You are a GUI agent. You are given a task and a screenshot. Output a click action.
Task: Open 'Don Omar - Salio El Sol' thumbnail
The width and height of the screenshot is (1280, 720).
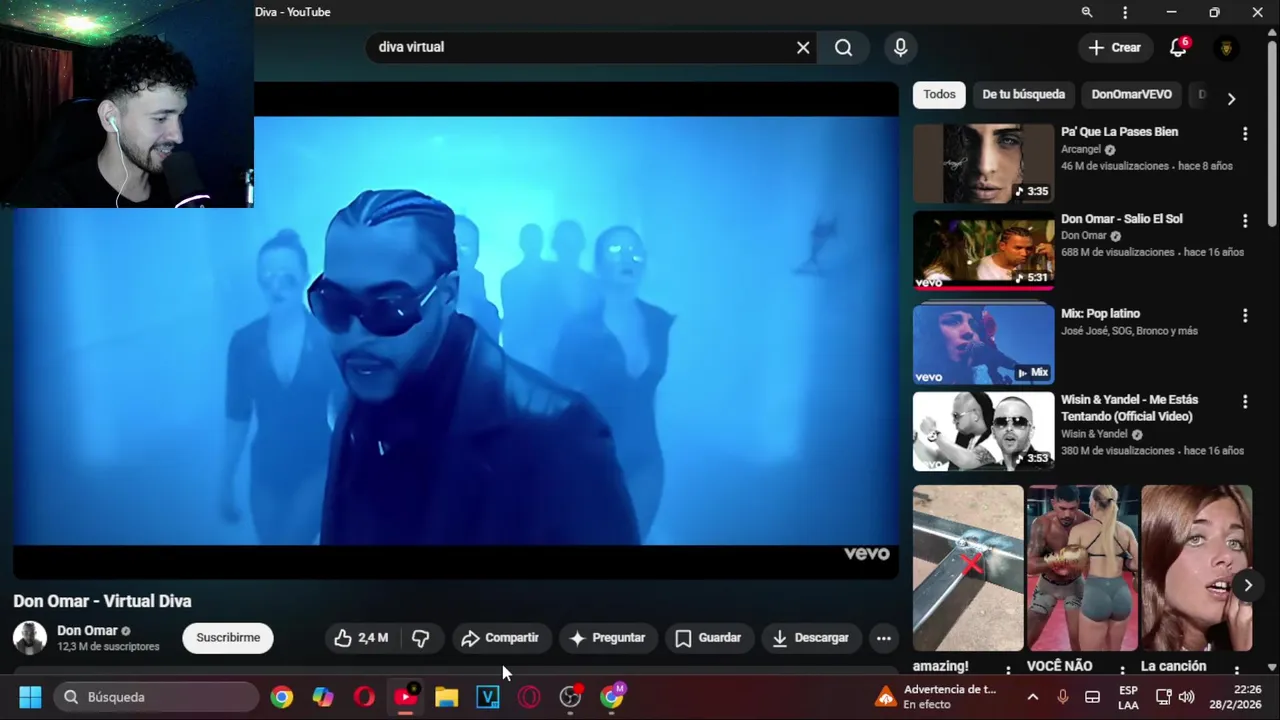pos(983,250)
